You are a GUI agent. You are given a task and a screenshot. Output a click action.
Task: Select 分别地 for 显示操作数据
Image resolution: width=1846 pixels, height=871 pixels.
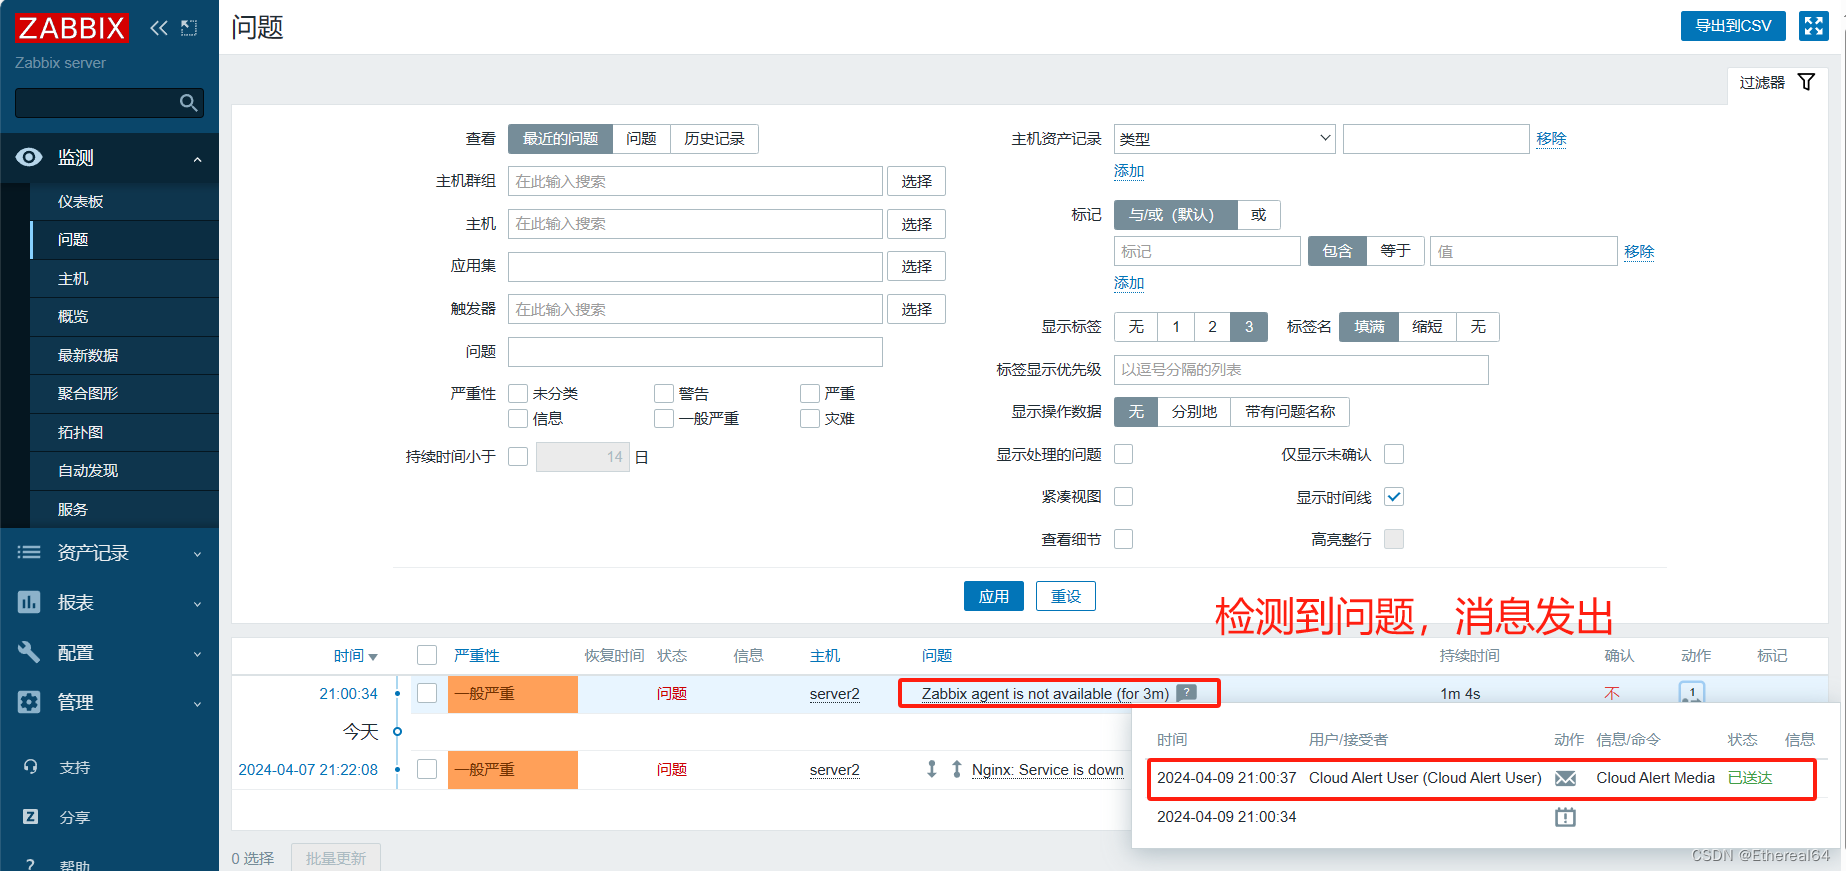(x=1194, y=412)
